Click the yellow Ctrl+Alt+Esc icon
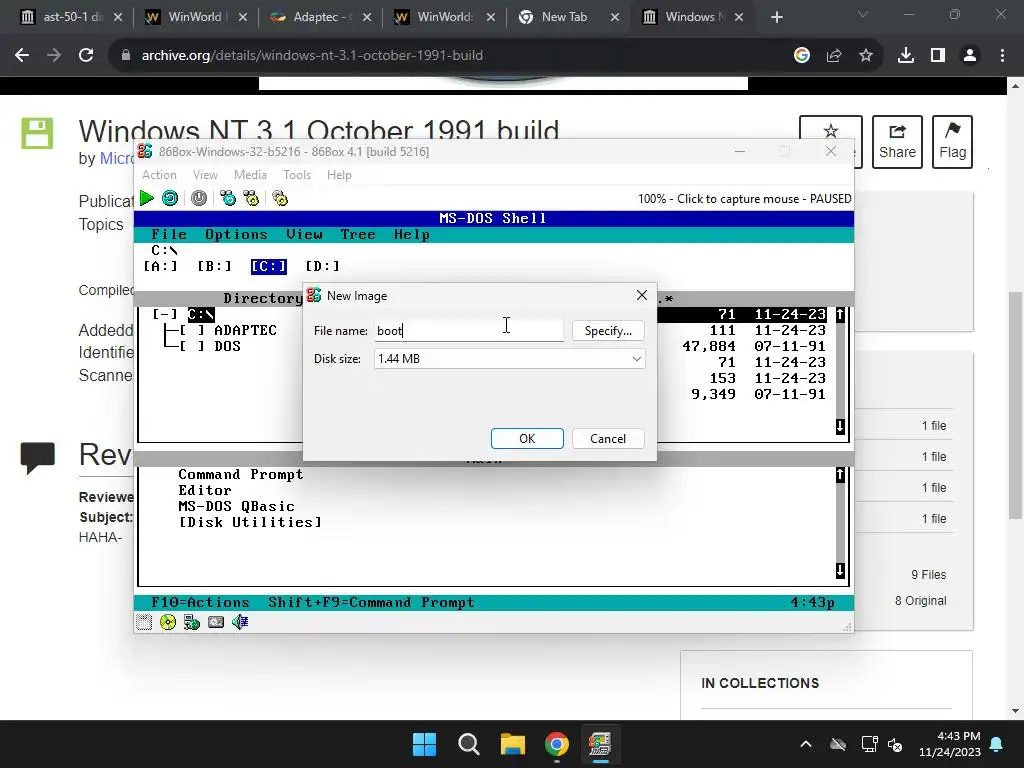This screenshot has height=768, width=1024. (x=251, y=198)
